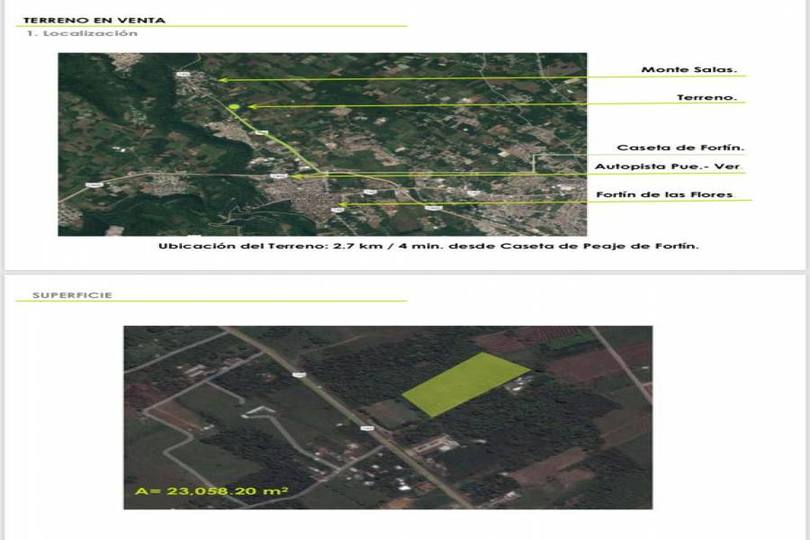Viewport: 810px width, 540px height.
Task: Click the yellow-green highlighted land parcel
Action: click(465, 384)
